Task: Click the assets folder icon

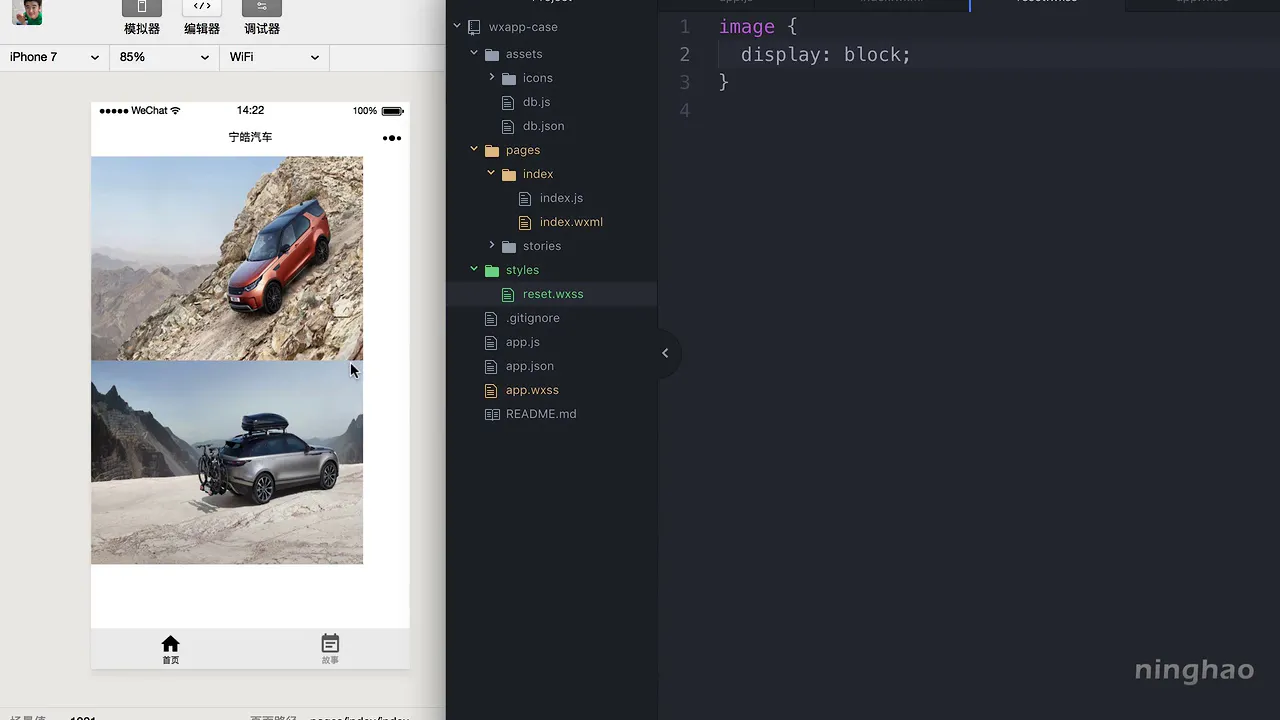Action: (491, 54)
